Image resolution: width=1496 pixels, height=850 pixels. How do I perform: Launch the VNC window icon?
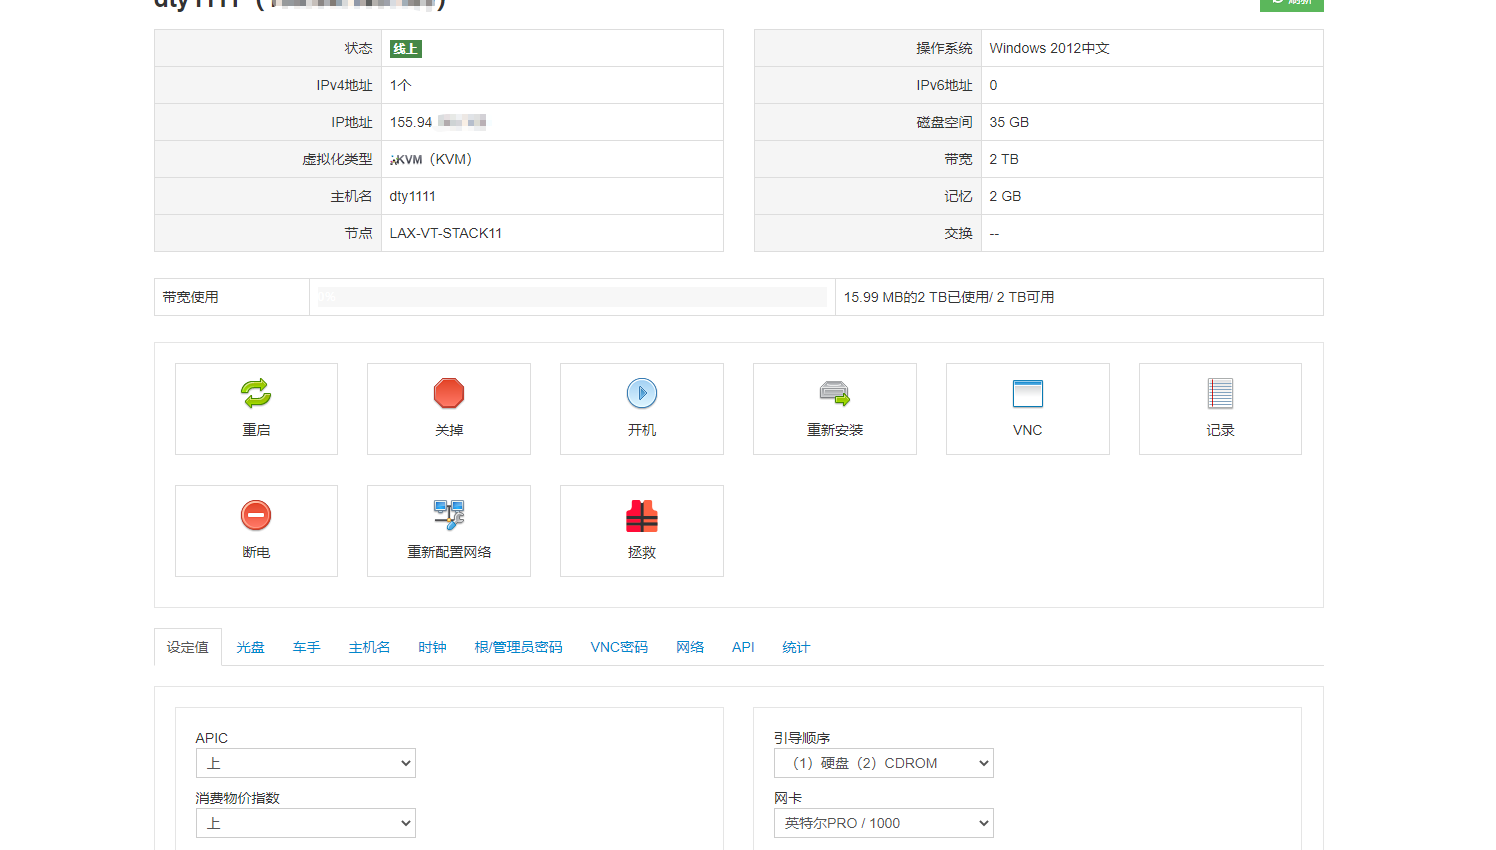click(1027, 393)
